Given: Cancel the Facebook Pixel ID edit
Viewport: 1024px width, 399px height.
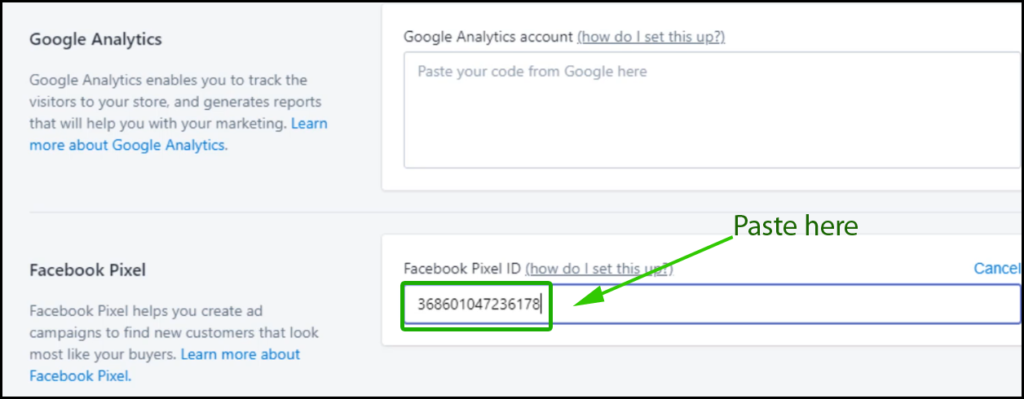Looking at the screenshot, I should click(x=997, y=268).
